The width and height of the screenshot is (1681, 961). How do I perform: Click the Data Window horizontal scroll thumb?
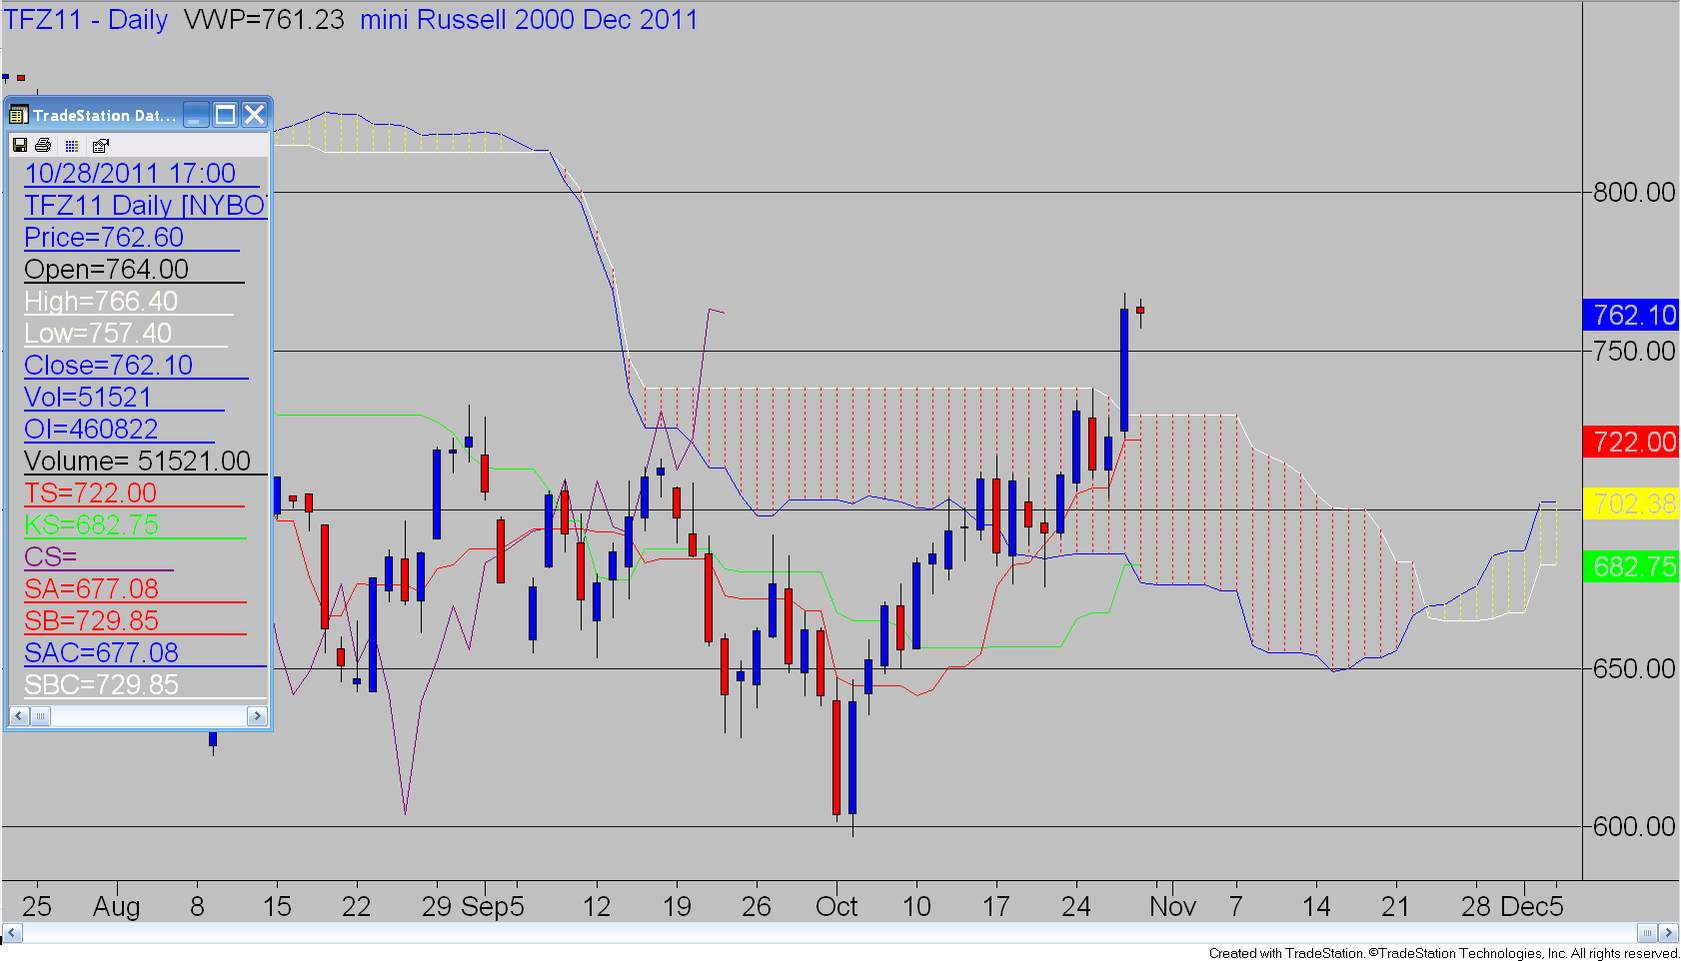point(40,716)
